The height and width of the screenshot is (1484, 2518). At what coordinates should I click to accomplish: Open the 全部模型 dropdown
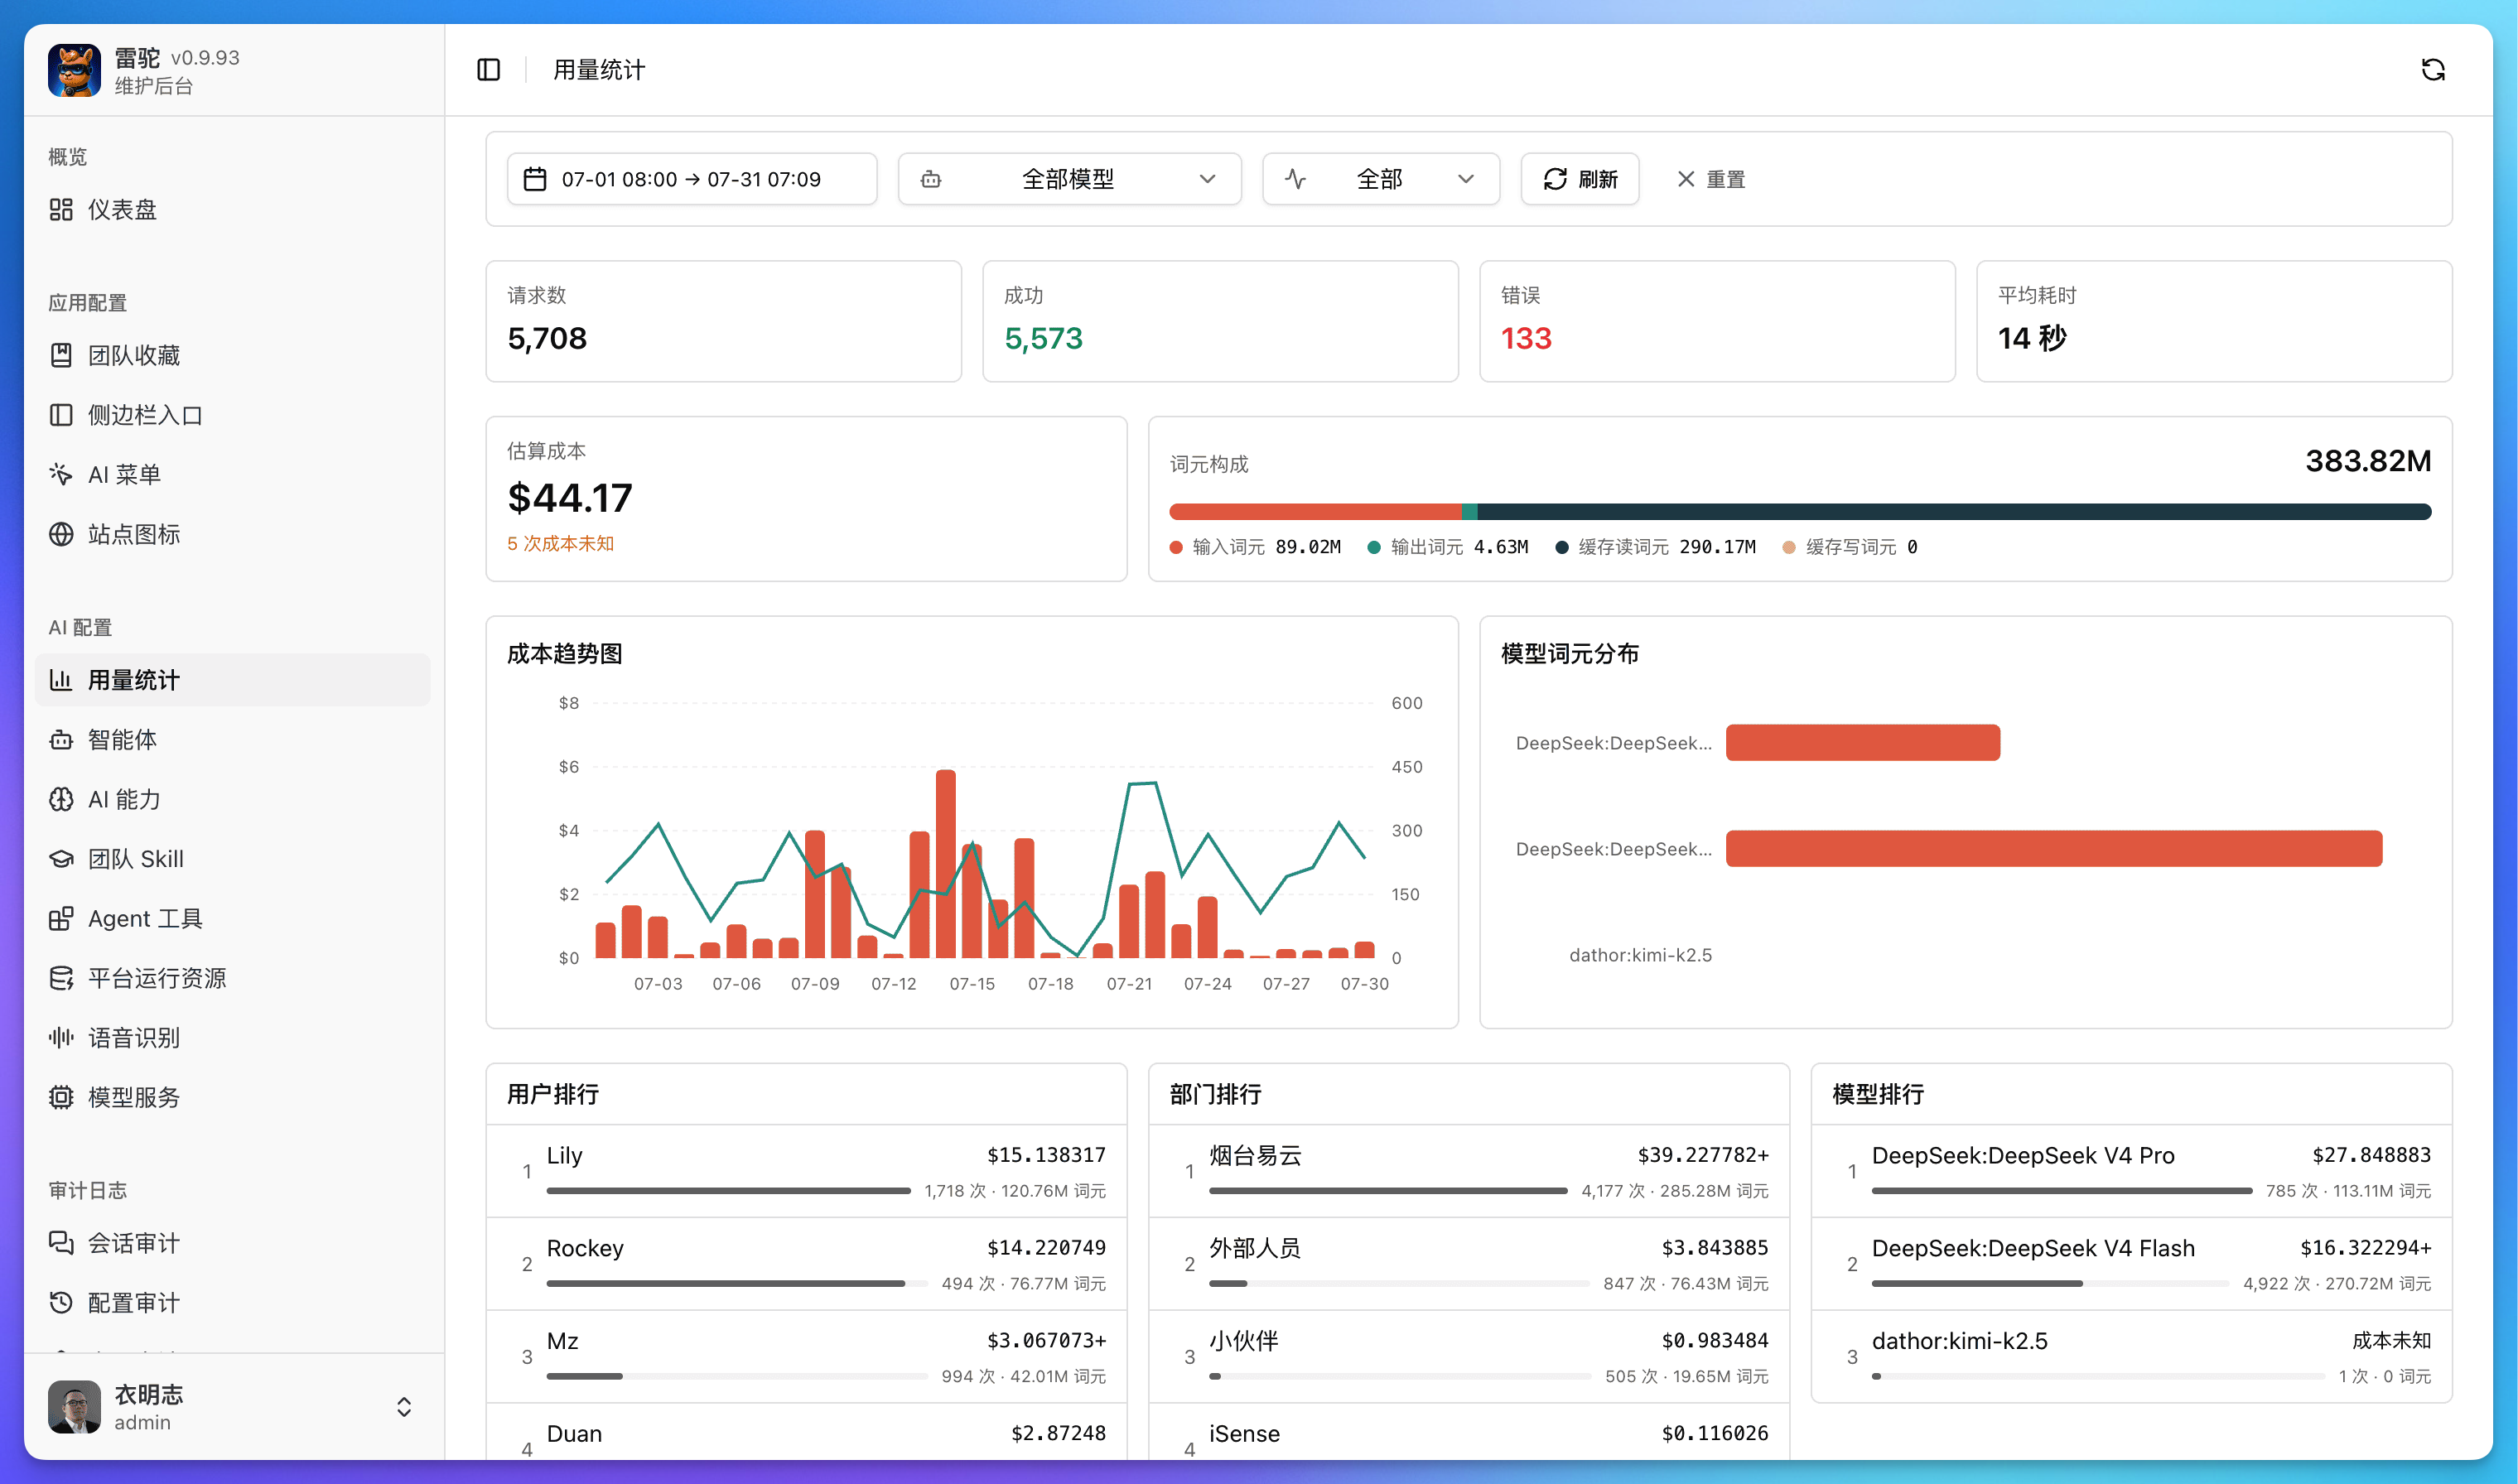[1069, 179]
